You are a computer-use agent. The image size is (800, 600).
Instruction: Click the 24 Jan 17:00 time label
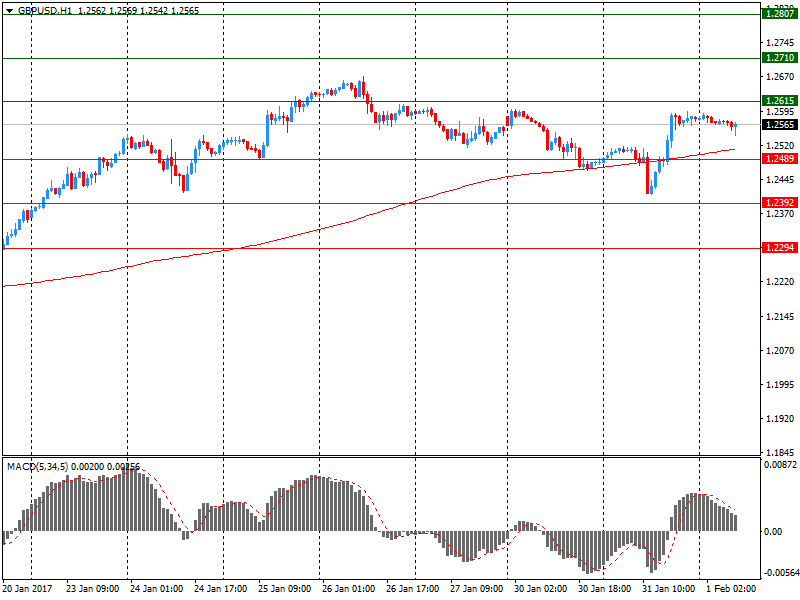pos(220,589)
